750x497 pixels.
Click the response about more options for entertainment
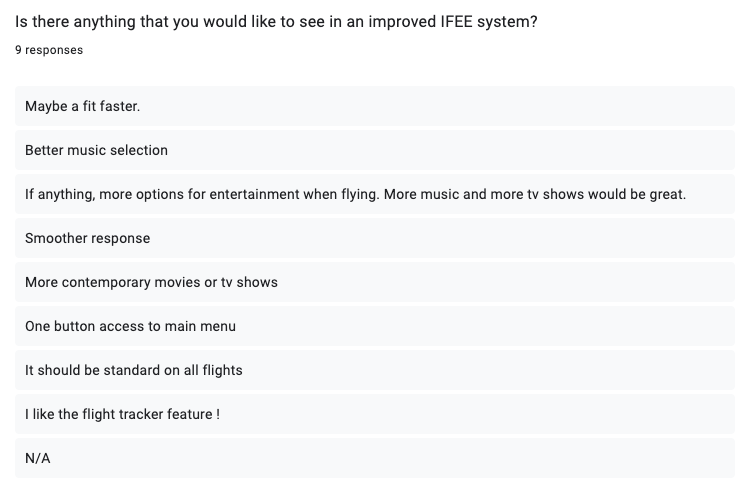point(375,194)
